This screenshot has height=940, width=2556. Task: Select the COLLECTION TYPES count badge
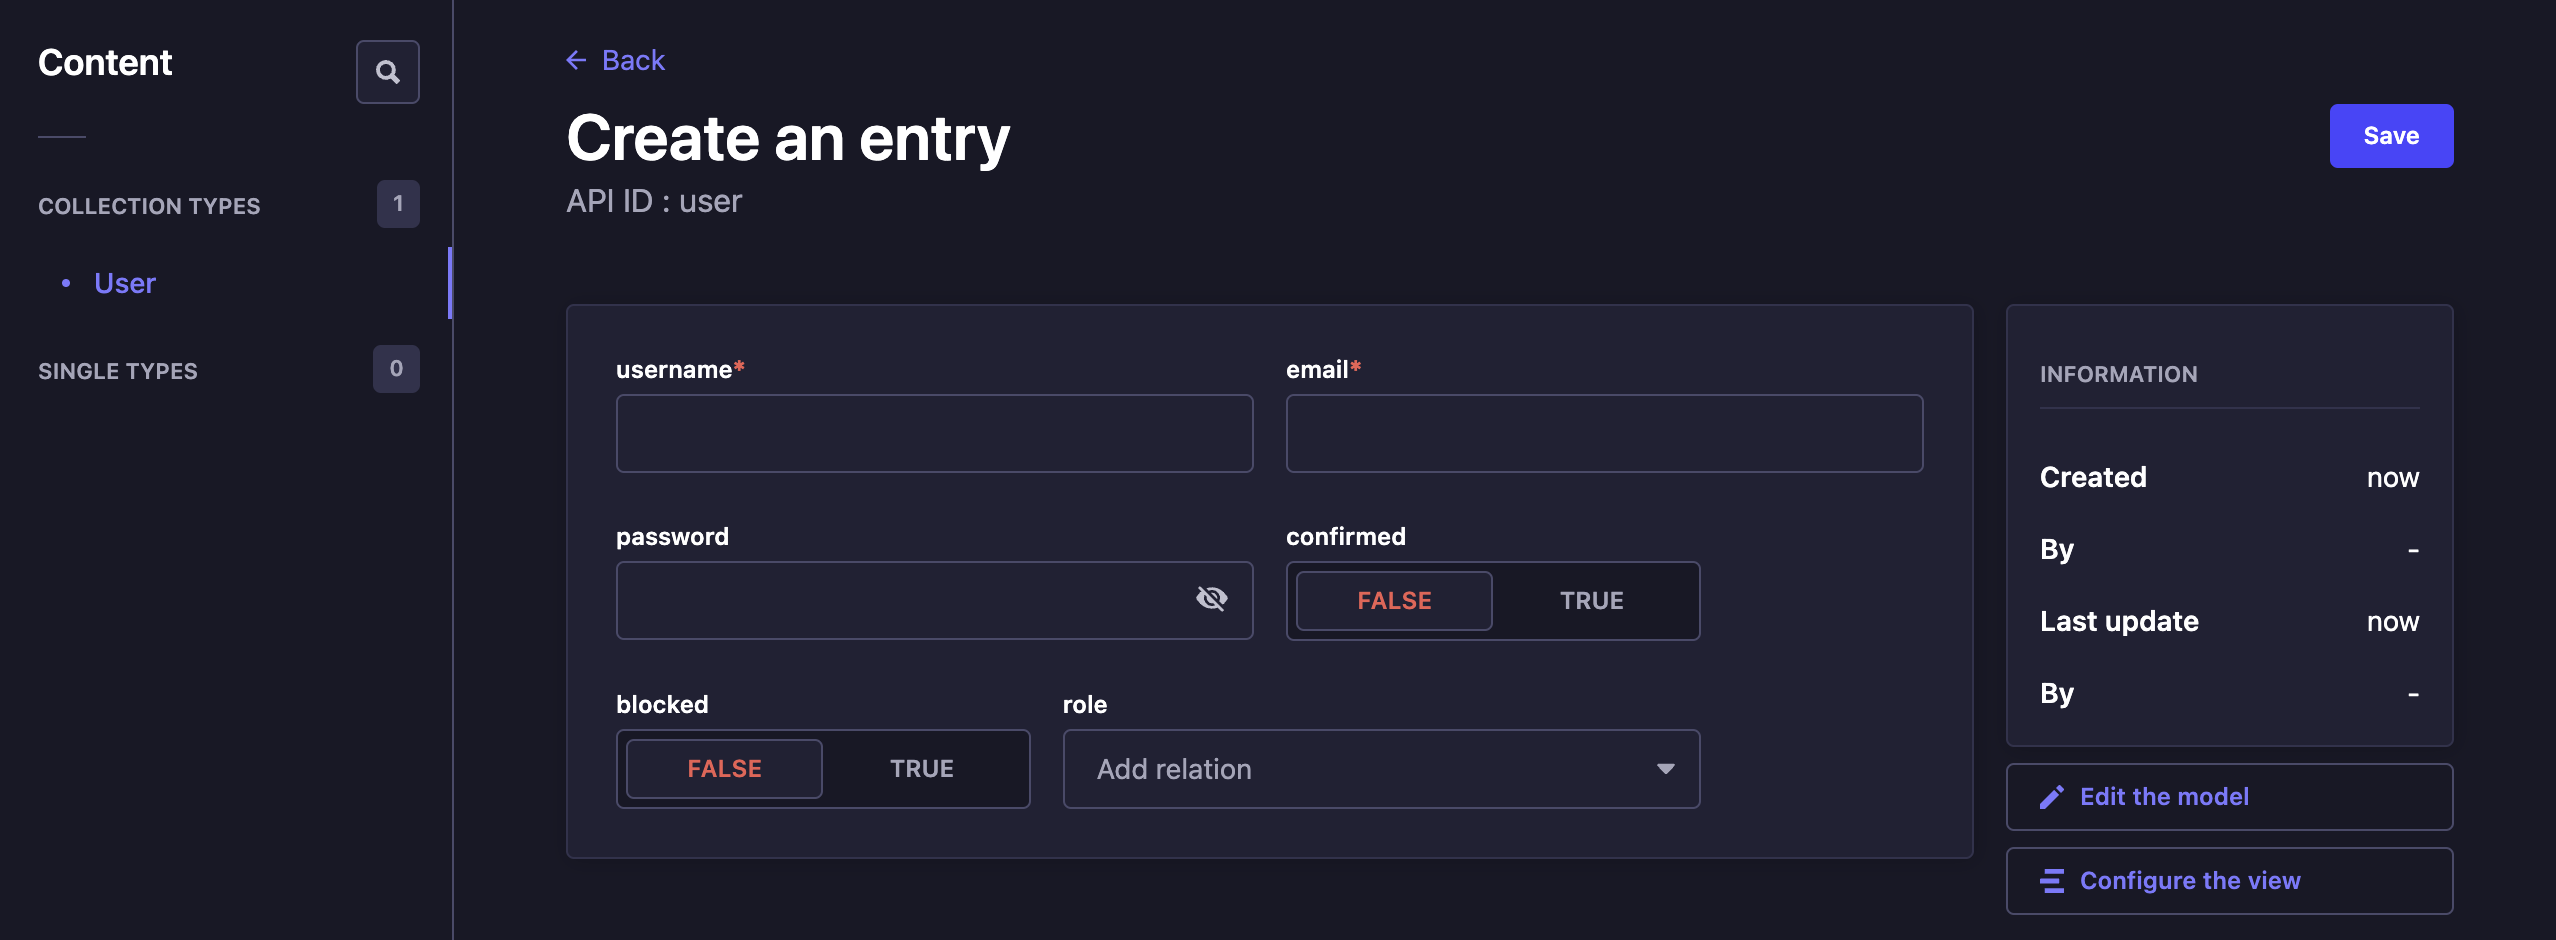[398, 204]
